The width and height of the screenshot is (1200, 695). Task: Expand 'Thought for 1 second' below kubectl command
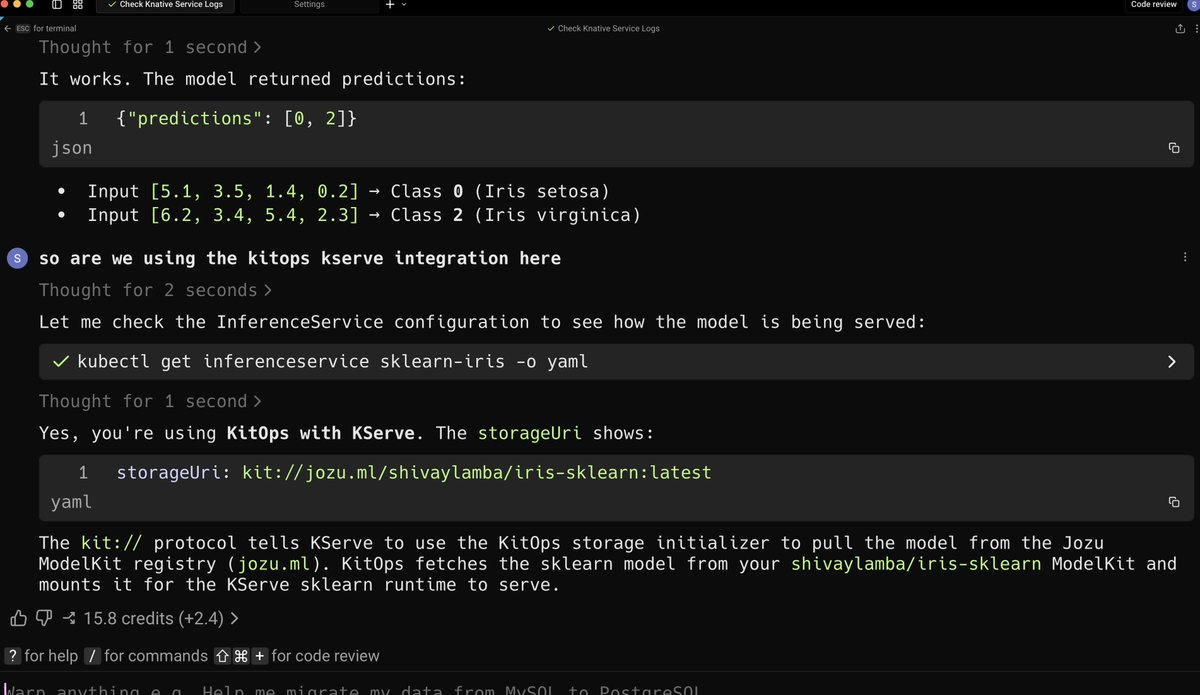150,401
